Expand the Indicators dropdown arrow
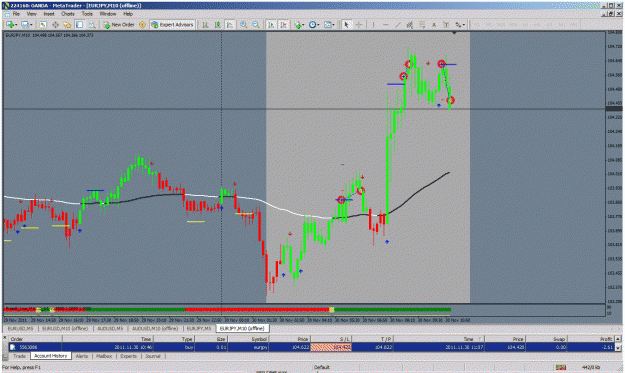Viewport: 625px width, 373px height. (x=304, y=25)
